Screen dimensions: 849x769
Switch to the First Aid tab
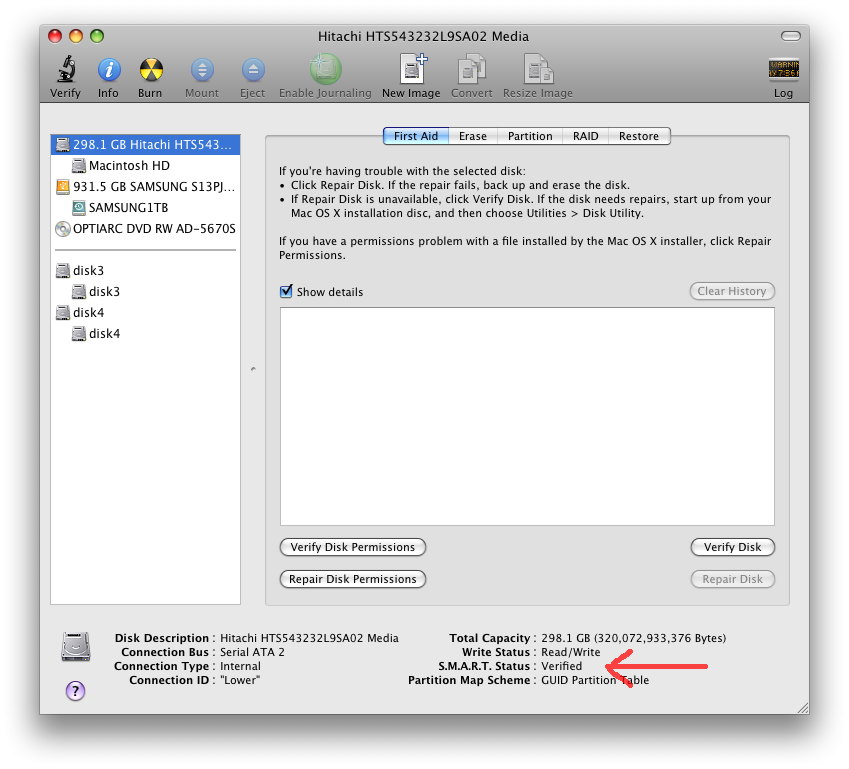pyautogui.click(x=416, y=136)
